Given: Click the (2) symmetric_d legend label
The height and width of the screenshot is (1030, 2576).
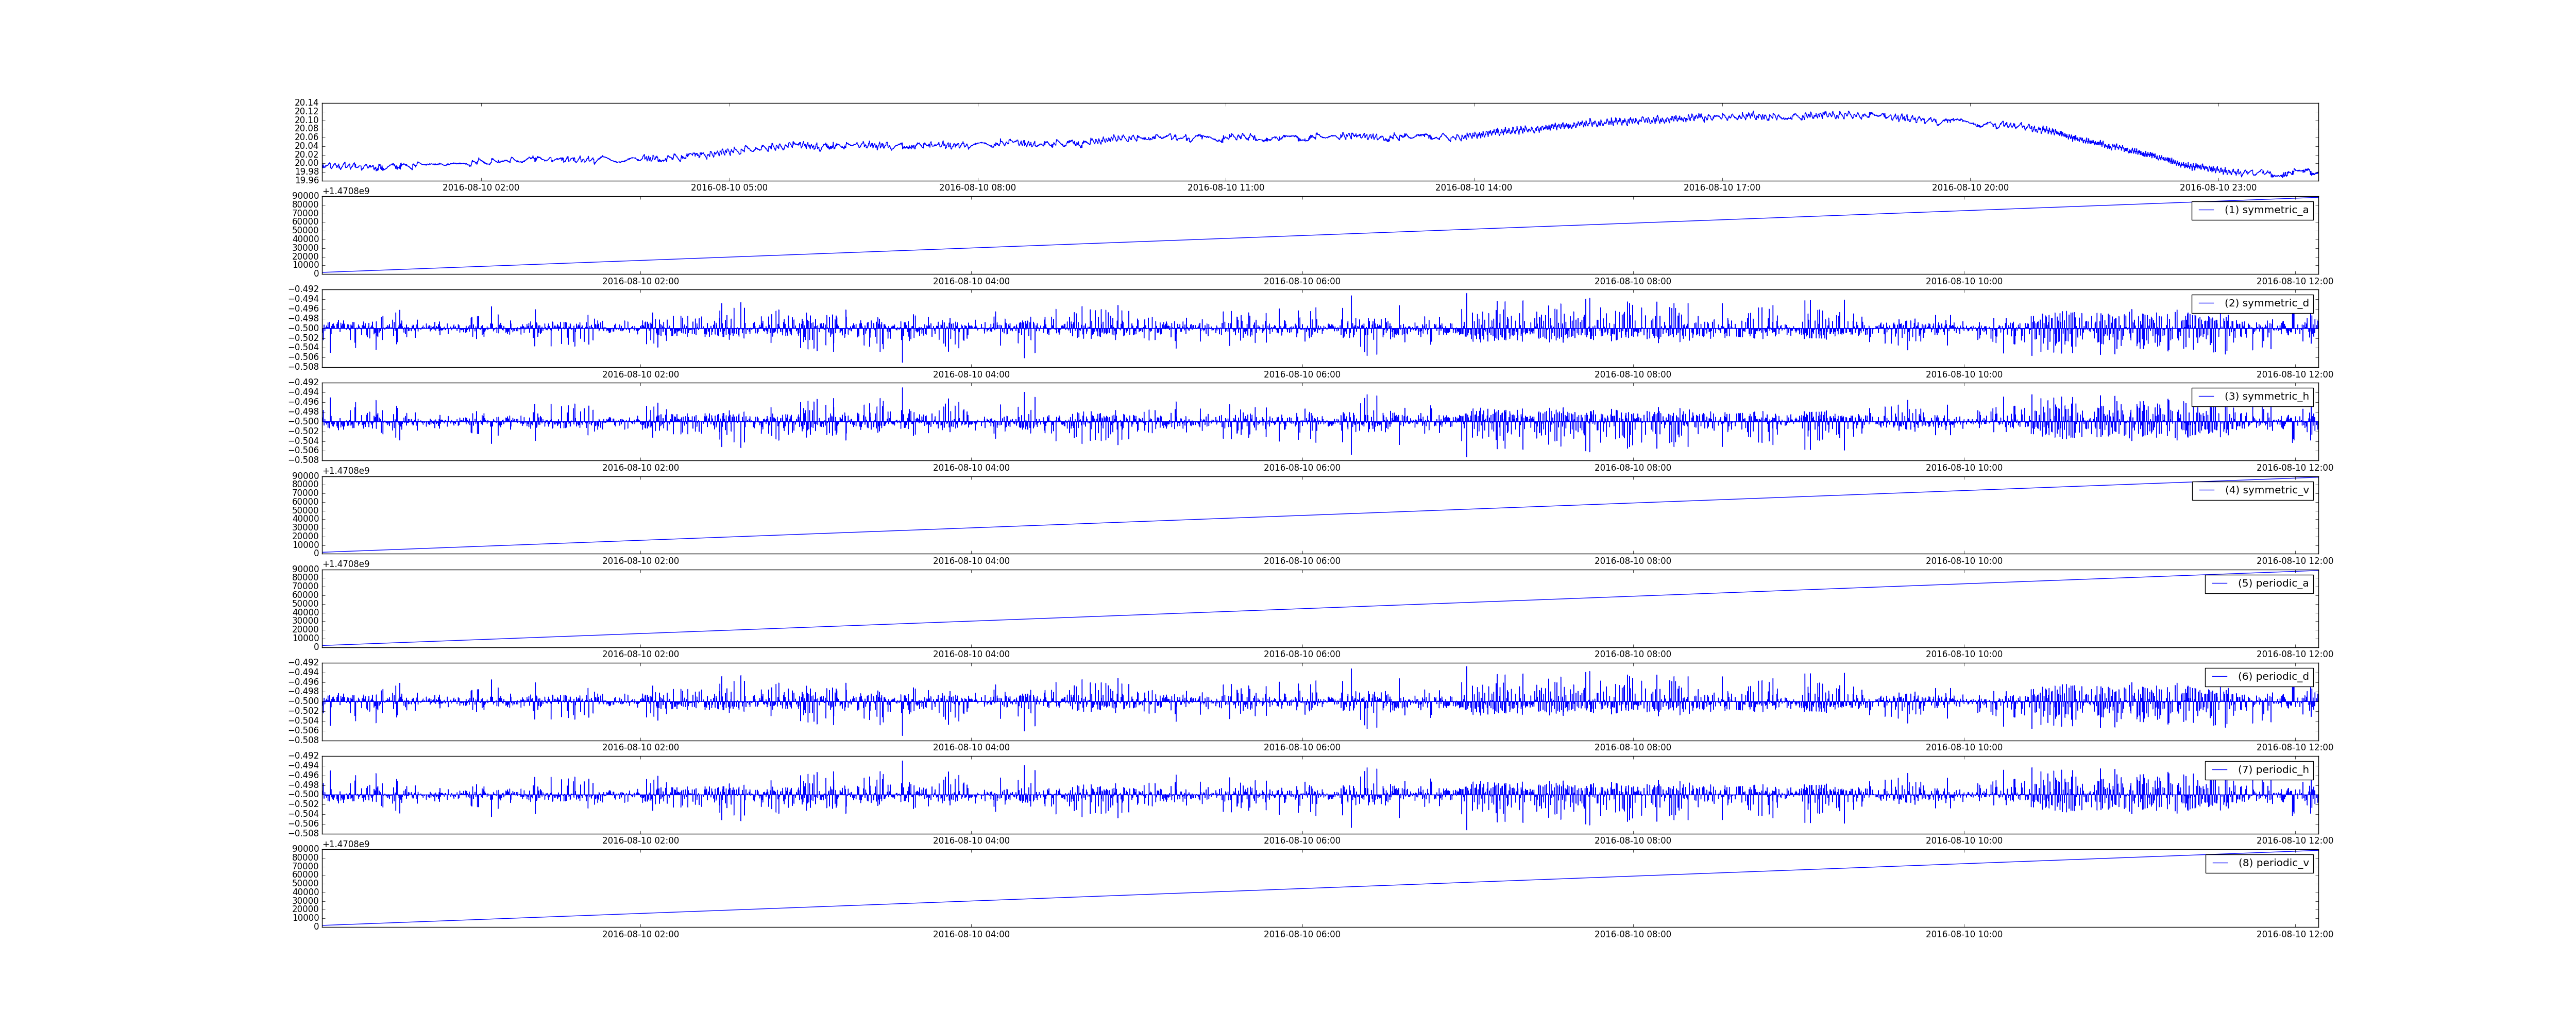Looking at the screenshot, I should tap(2266, 303).
